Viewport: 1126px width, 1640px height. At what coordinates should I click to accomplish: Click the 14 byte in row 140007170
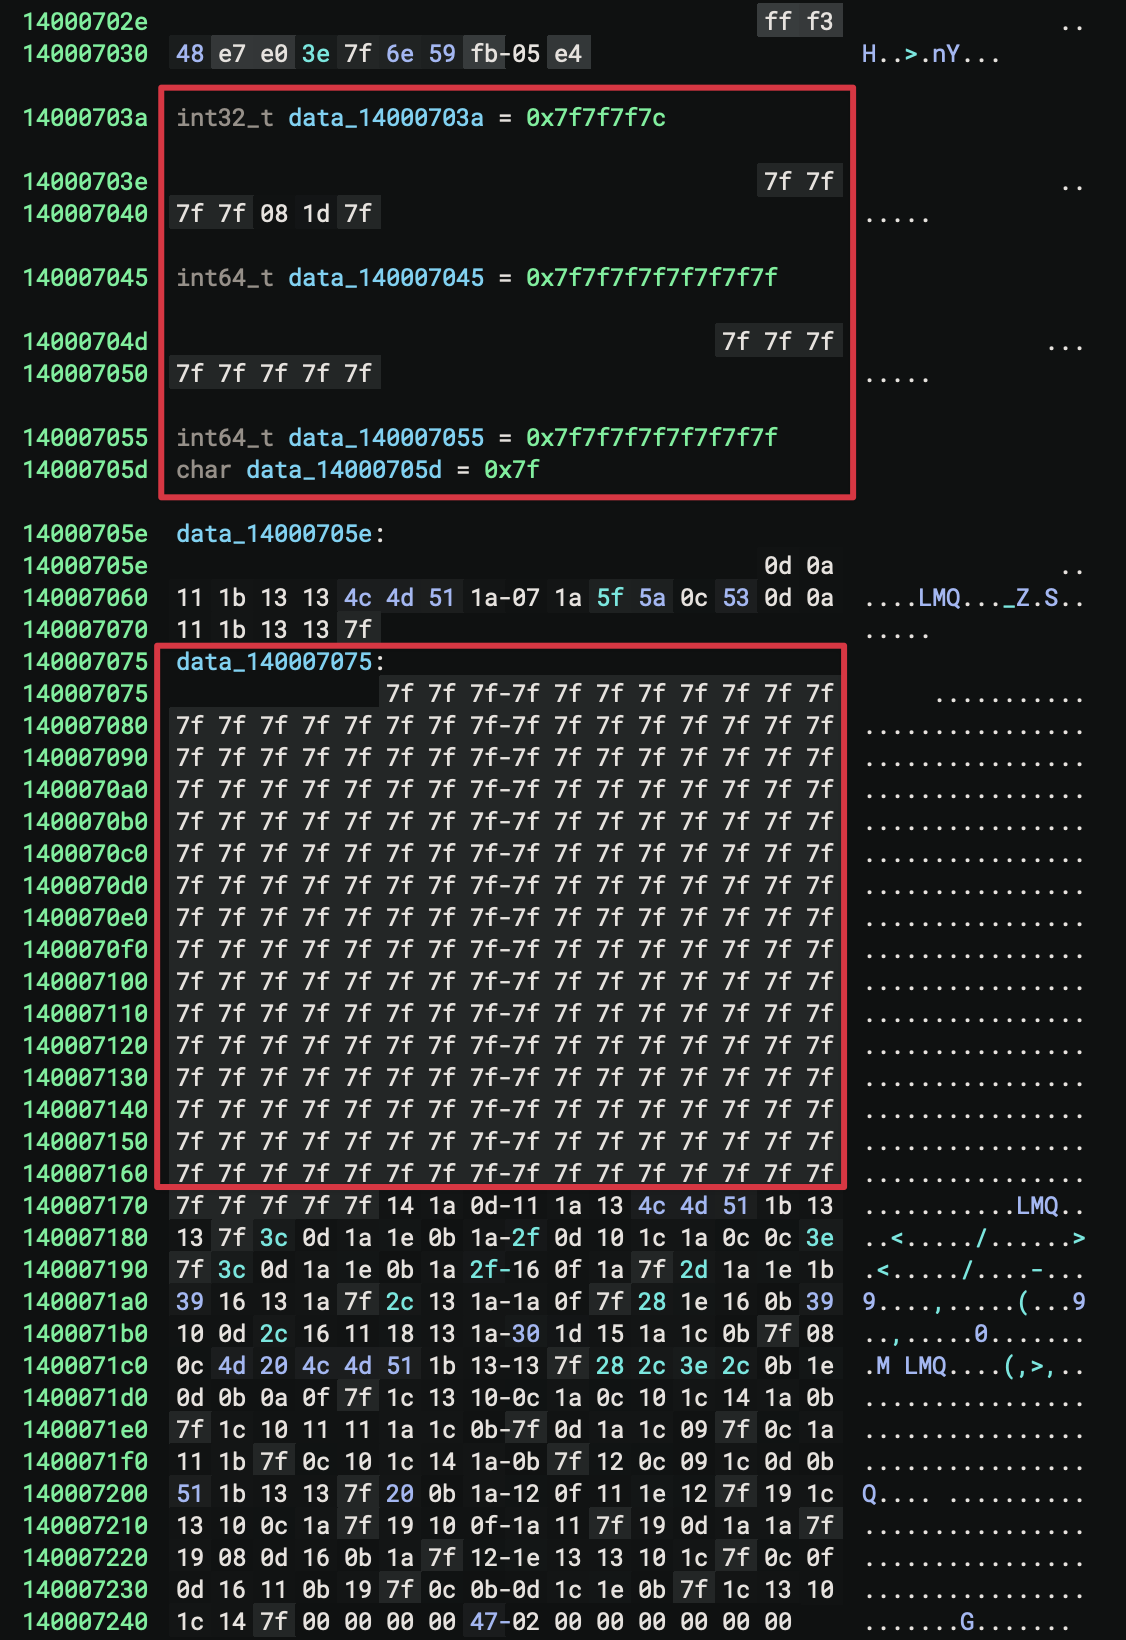pyautogui.click(x=400, y=1205)
